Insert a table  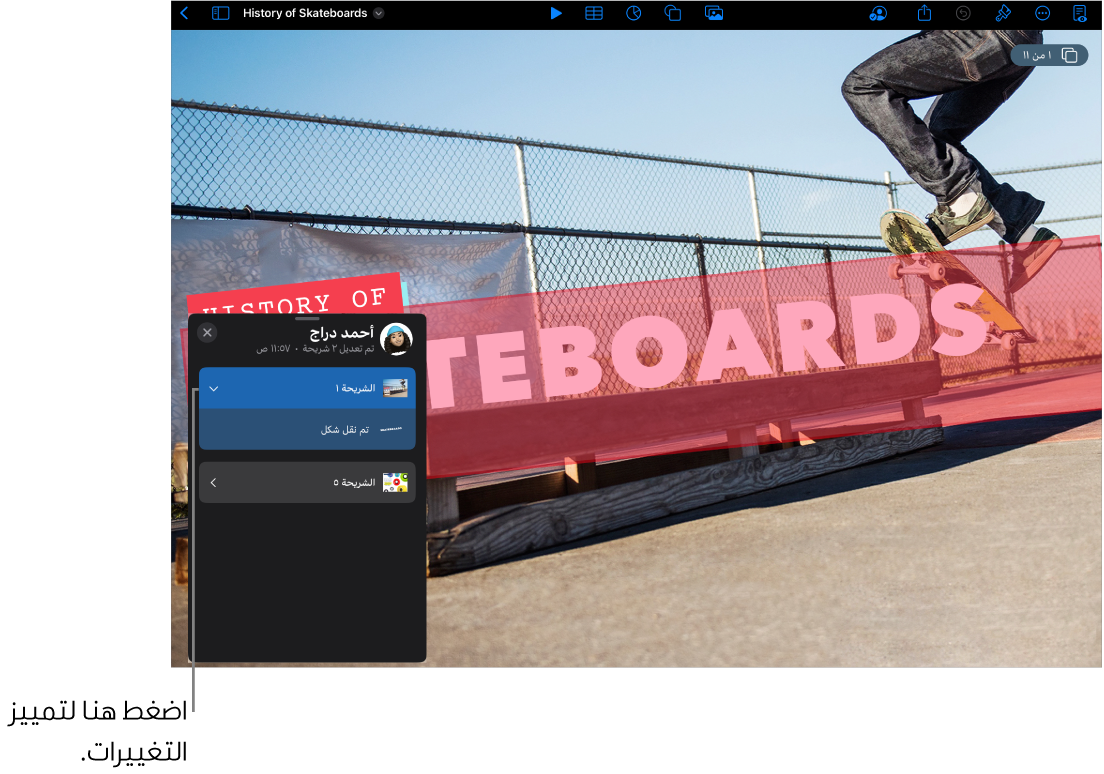pyautogui.click(x=594, y=13)
